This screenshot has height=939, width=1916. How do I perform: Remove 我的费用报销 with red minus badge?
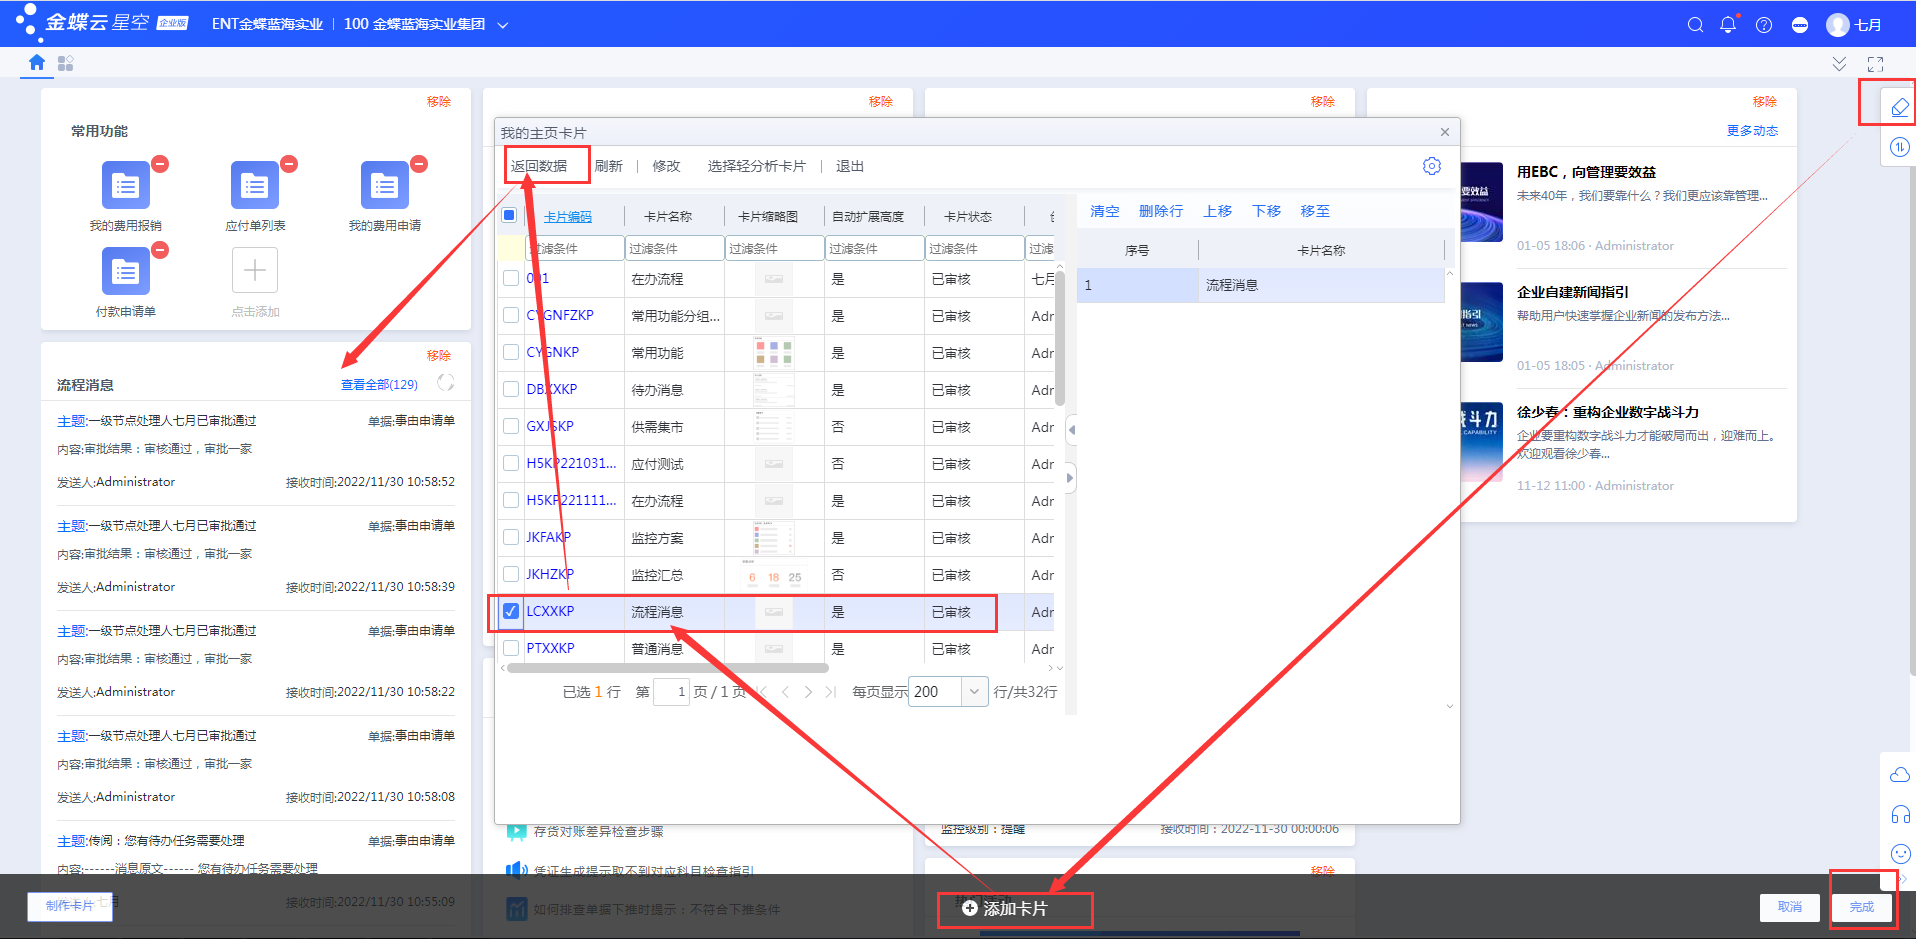tap(160, 164)
